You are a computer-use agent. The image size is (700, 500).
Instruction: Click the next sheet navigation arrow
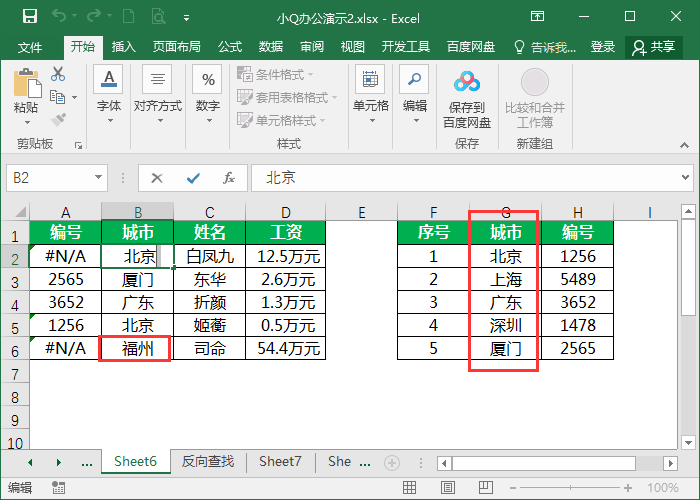click(x=58, y=463)
